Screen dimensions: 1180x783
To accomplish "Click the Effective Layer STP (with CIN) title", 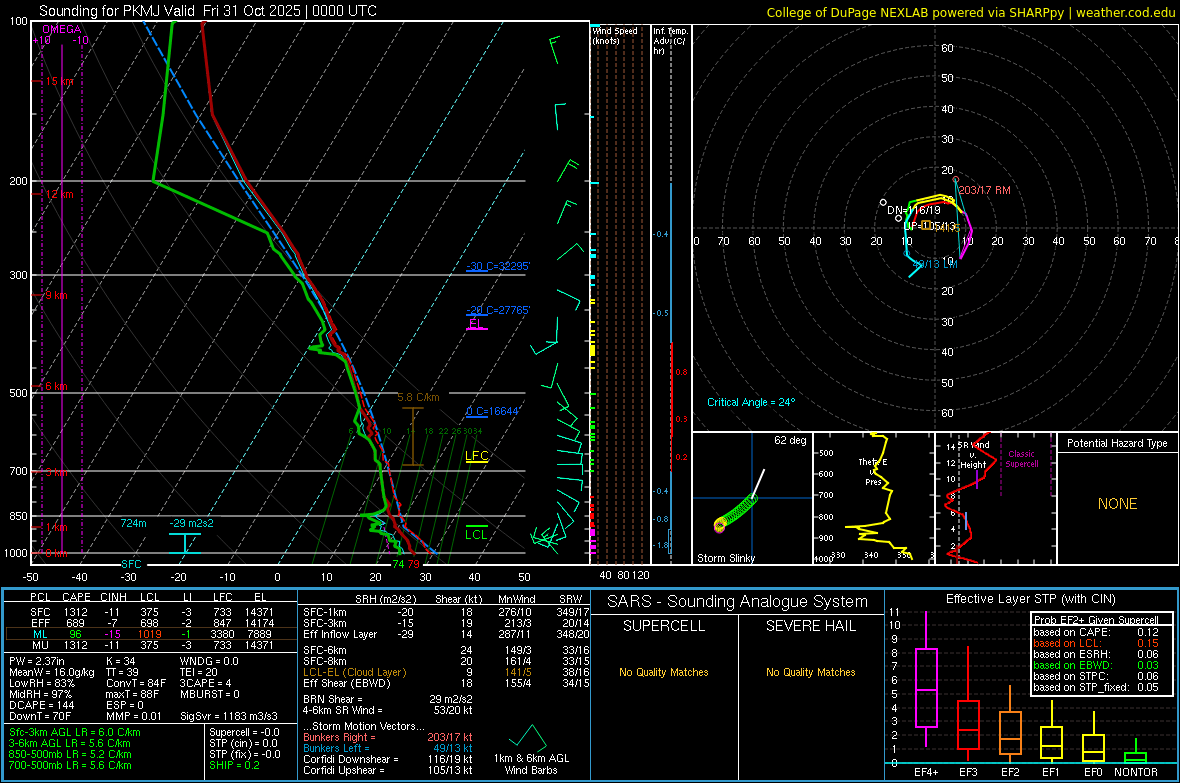I will pyautogui.click(x=1030, y=599).
